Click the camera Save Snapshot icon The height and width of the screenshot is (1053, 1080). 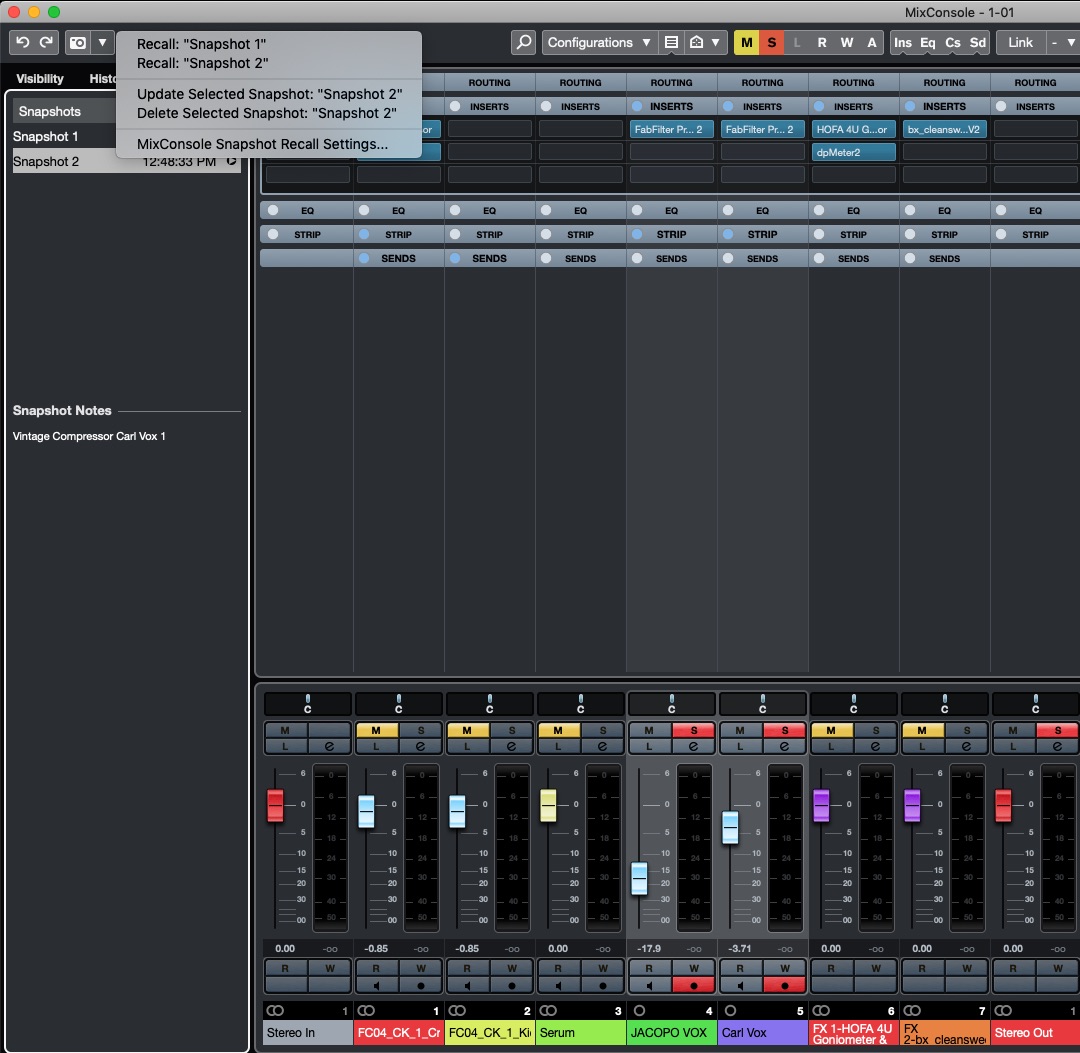[x=77, y=43]
